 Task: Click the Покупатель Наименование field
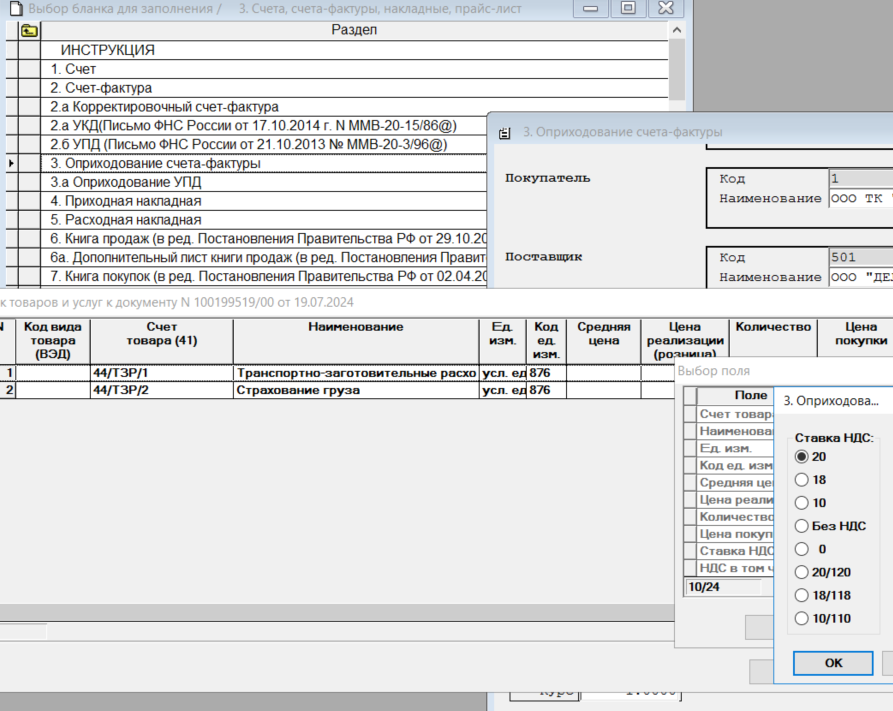861,198
